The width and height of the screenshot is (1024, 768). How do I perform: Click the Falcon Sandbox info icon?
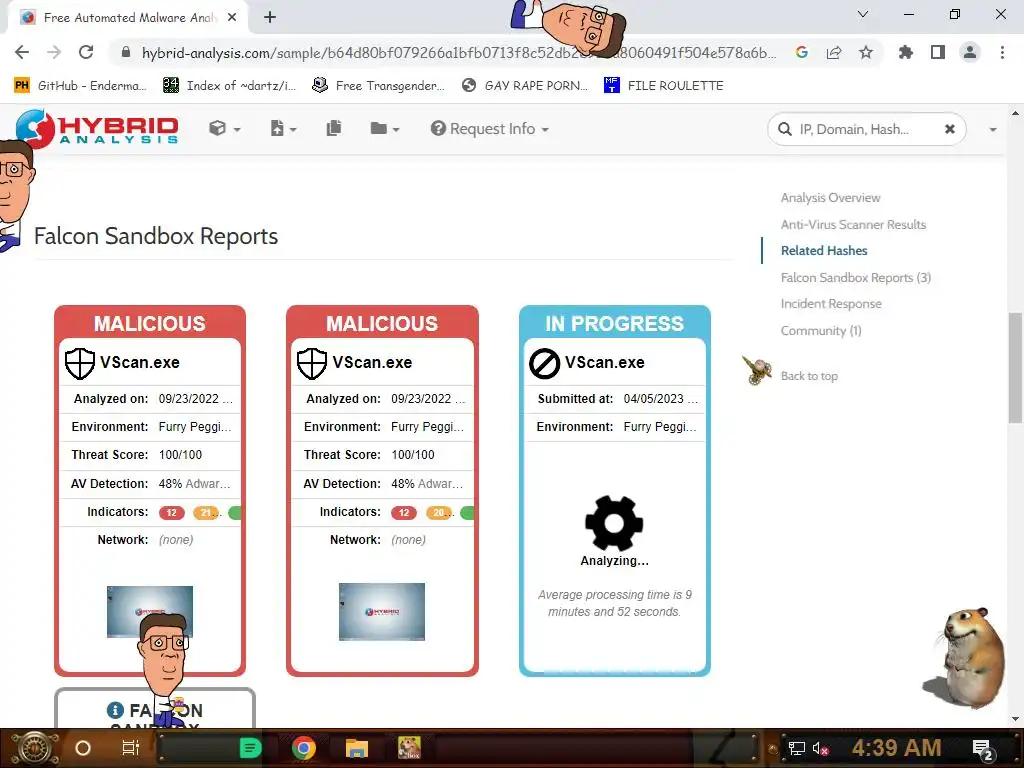coord(115,710)
